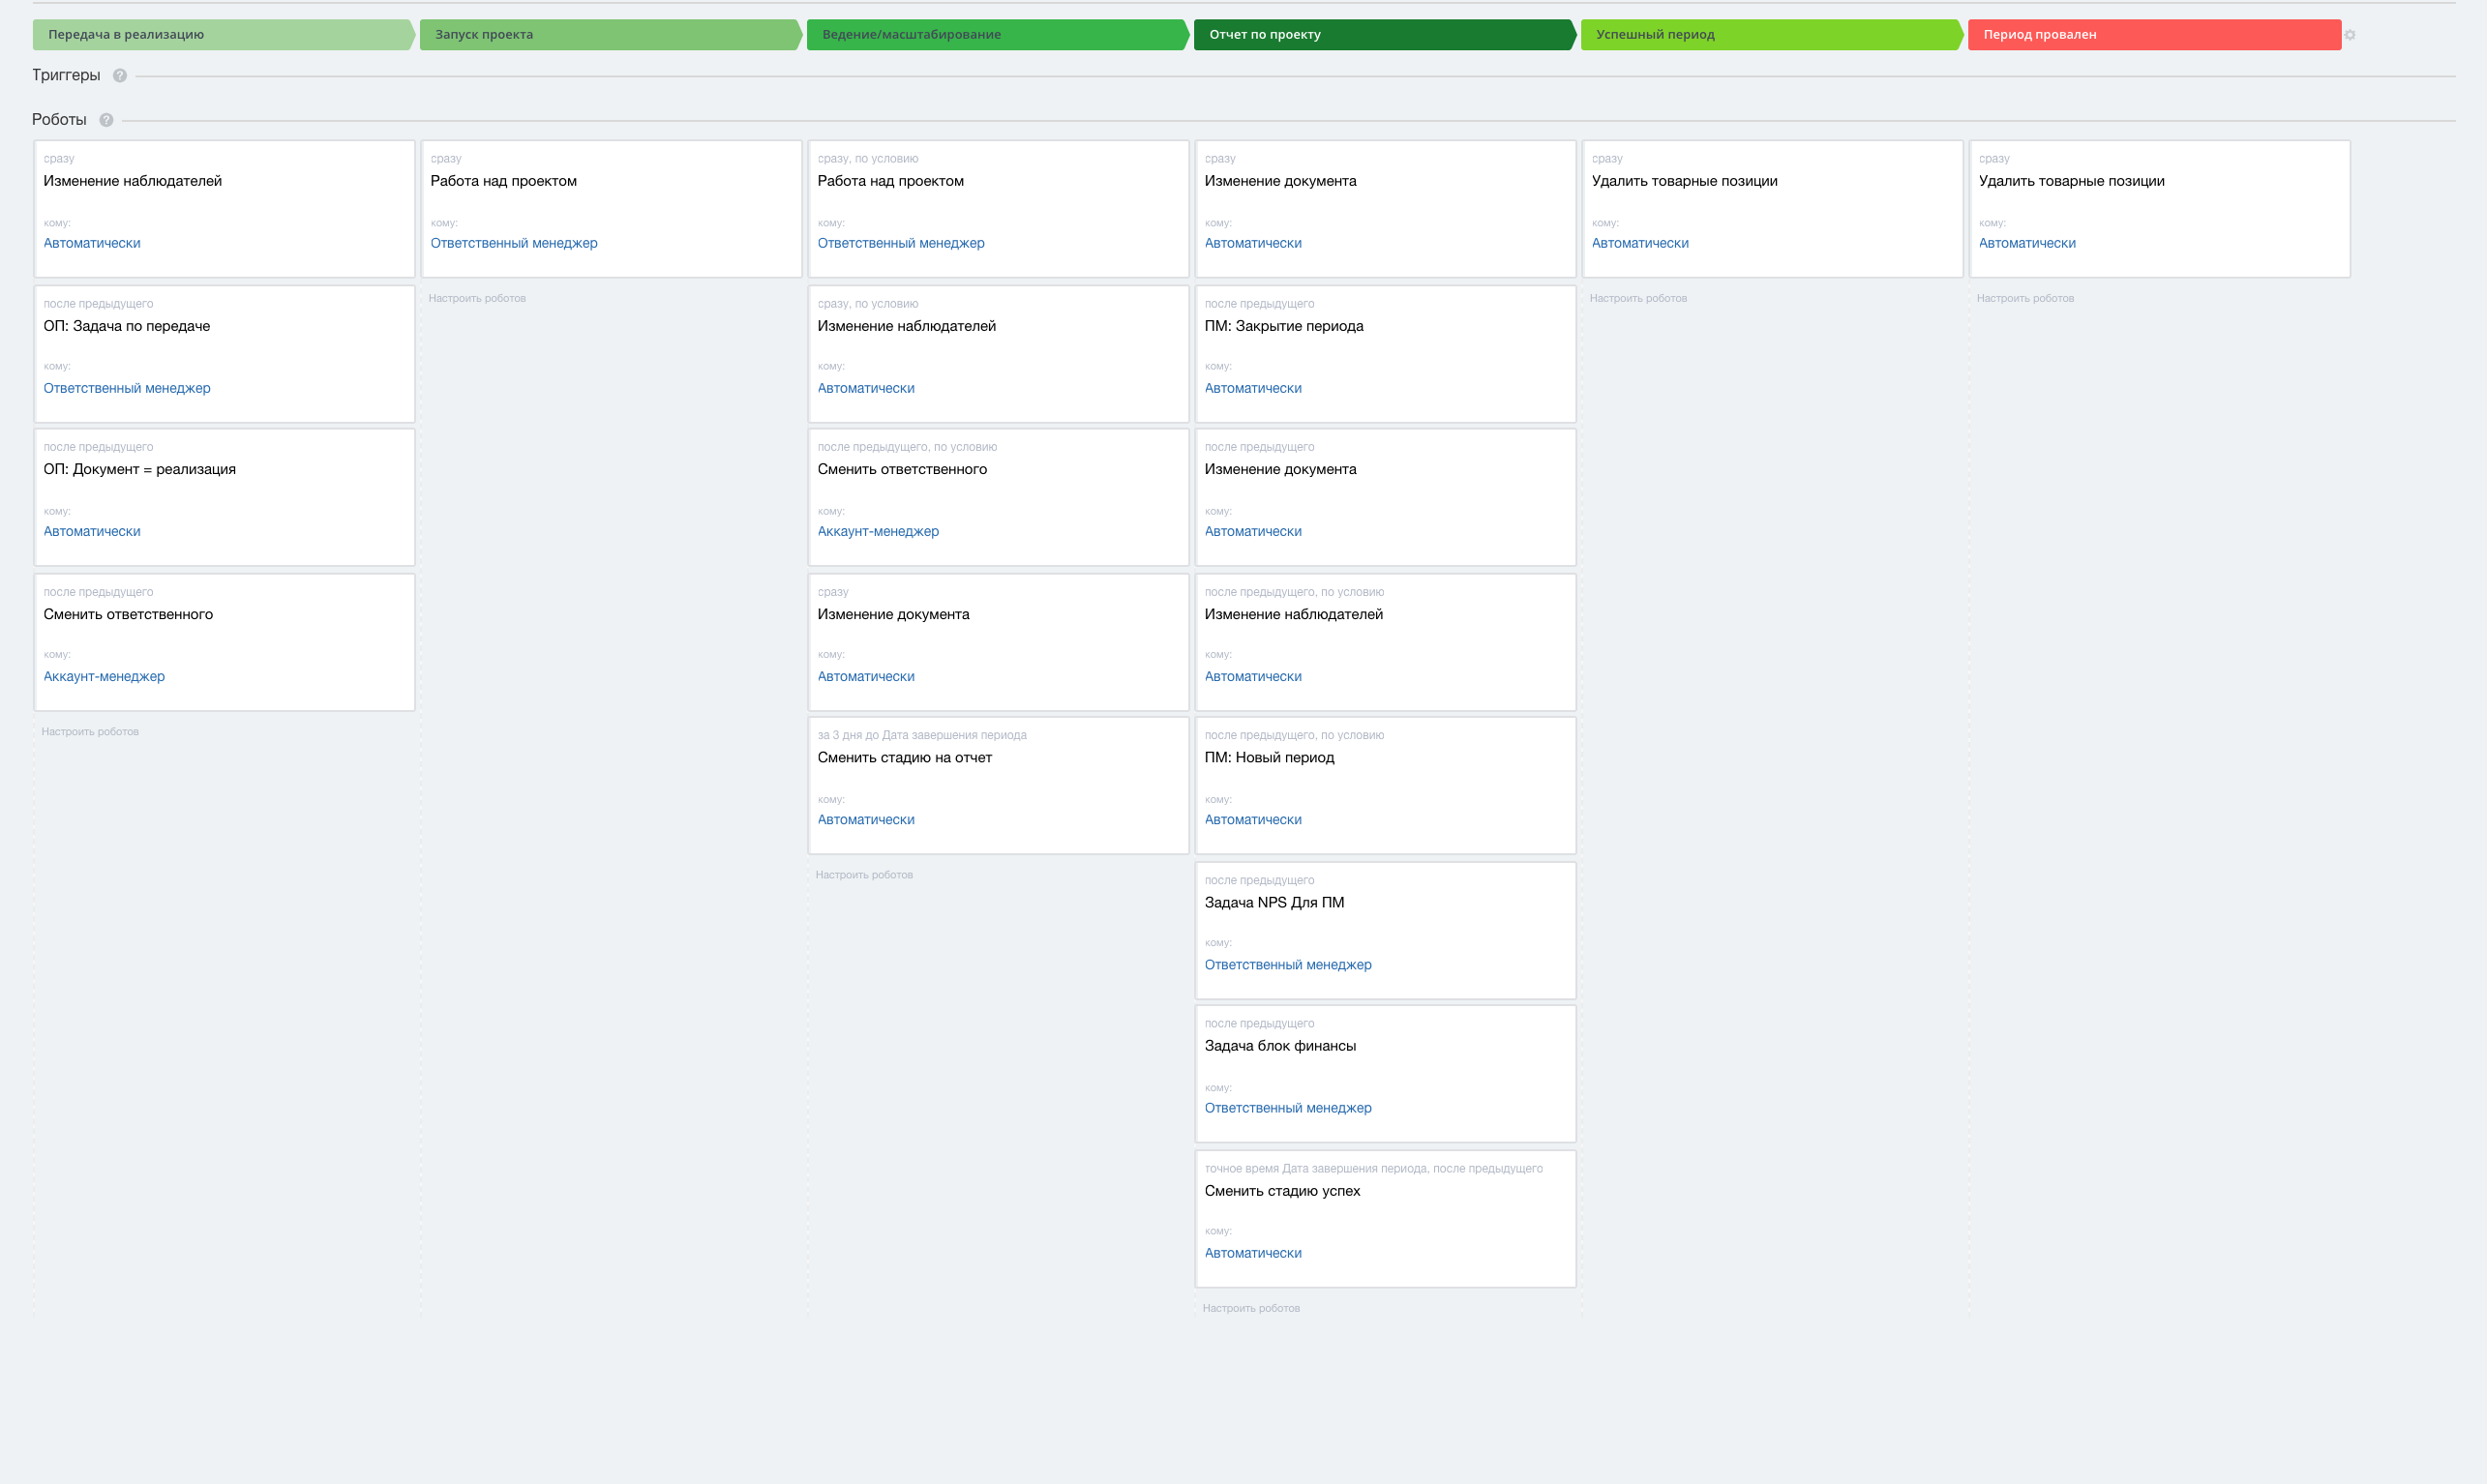Click Настроить роботов under Период провален column
This screenshot has height=1484, width=2487.
[x=2025, y=299]
